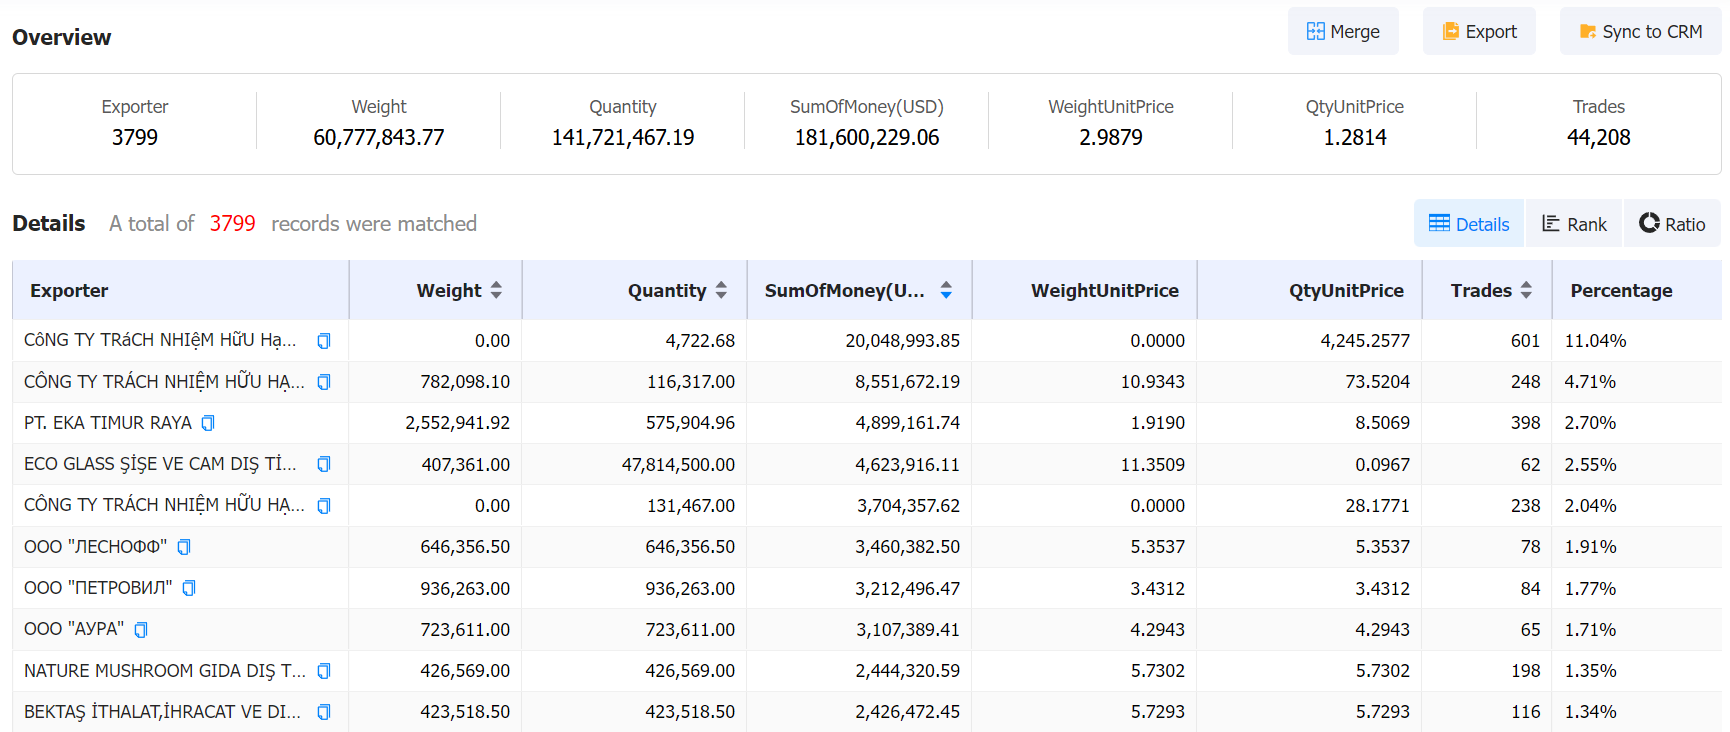Copy NATURE MUSHROOM GIDA name icon
Screen dimensions: 1730x732
324,671
